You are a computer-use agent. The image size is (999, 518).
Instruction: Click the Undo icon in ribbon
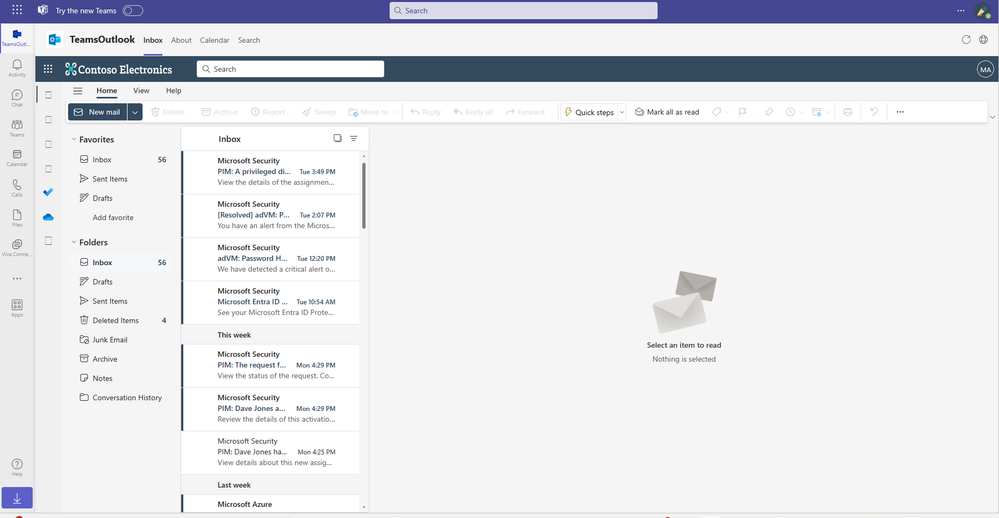pyautogui.click(x=874, y=112)
